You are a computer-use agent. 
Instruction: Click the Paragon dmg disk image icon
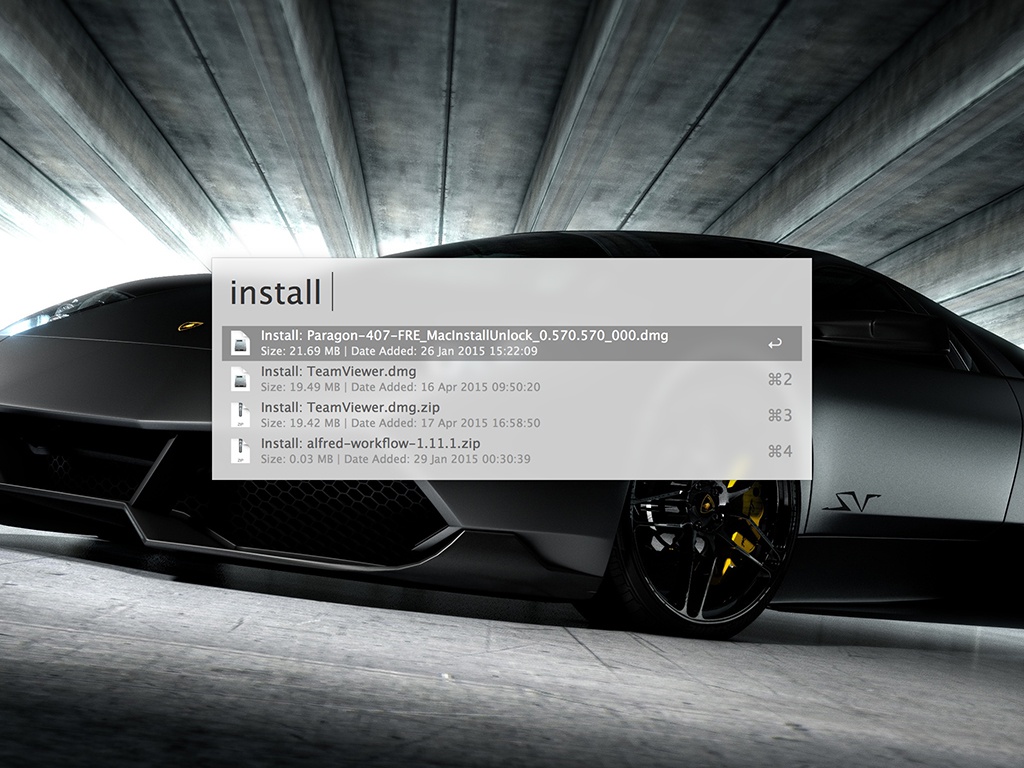(x=240, y=343)
